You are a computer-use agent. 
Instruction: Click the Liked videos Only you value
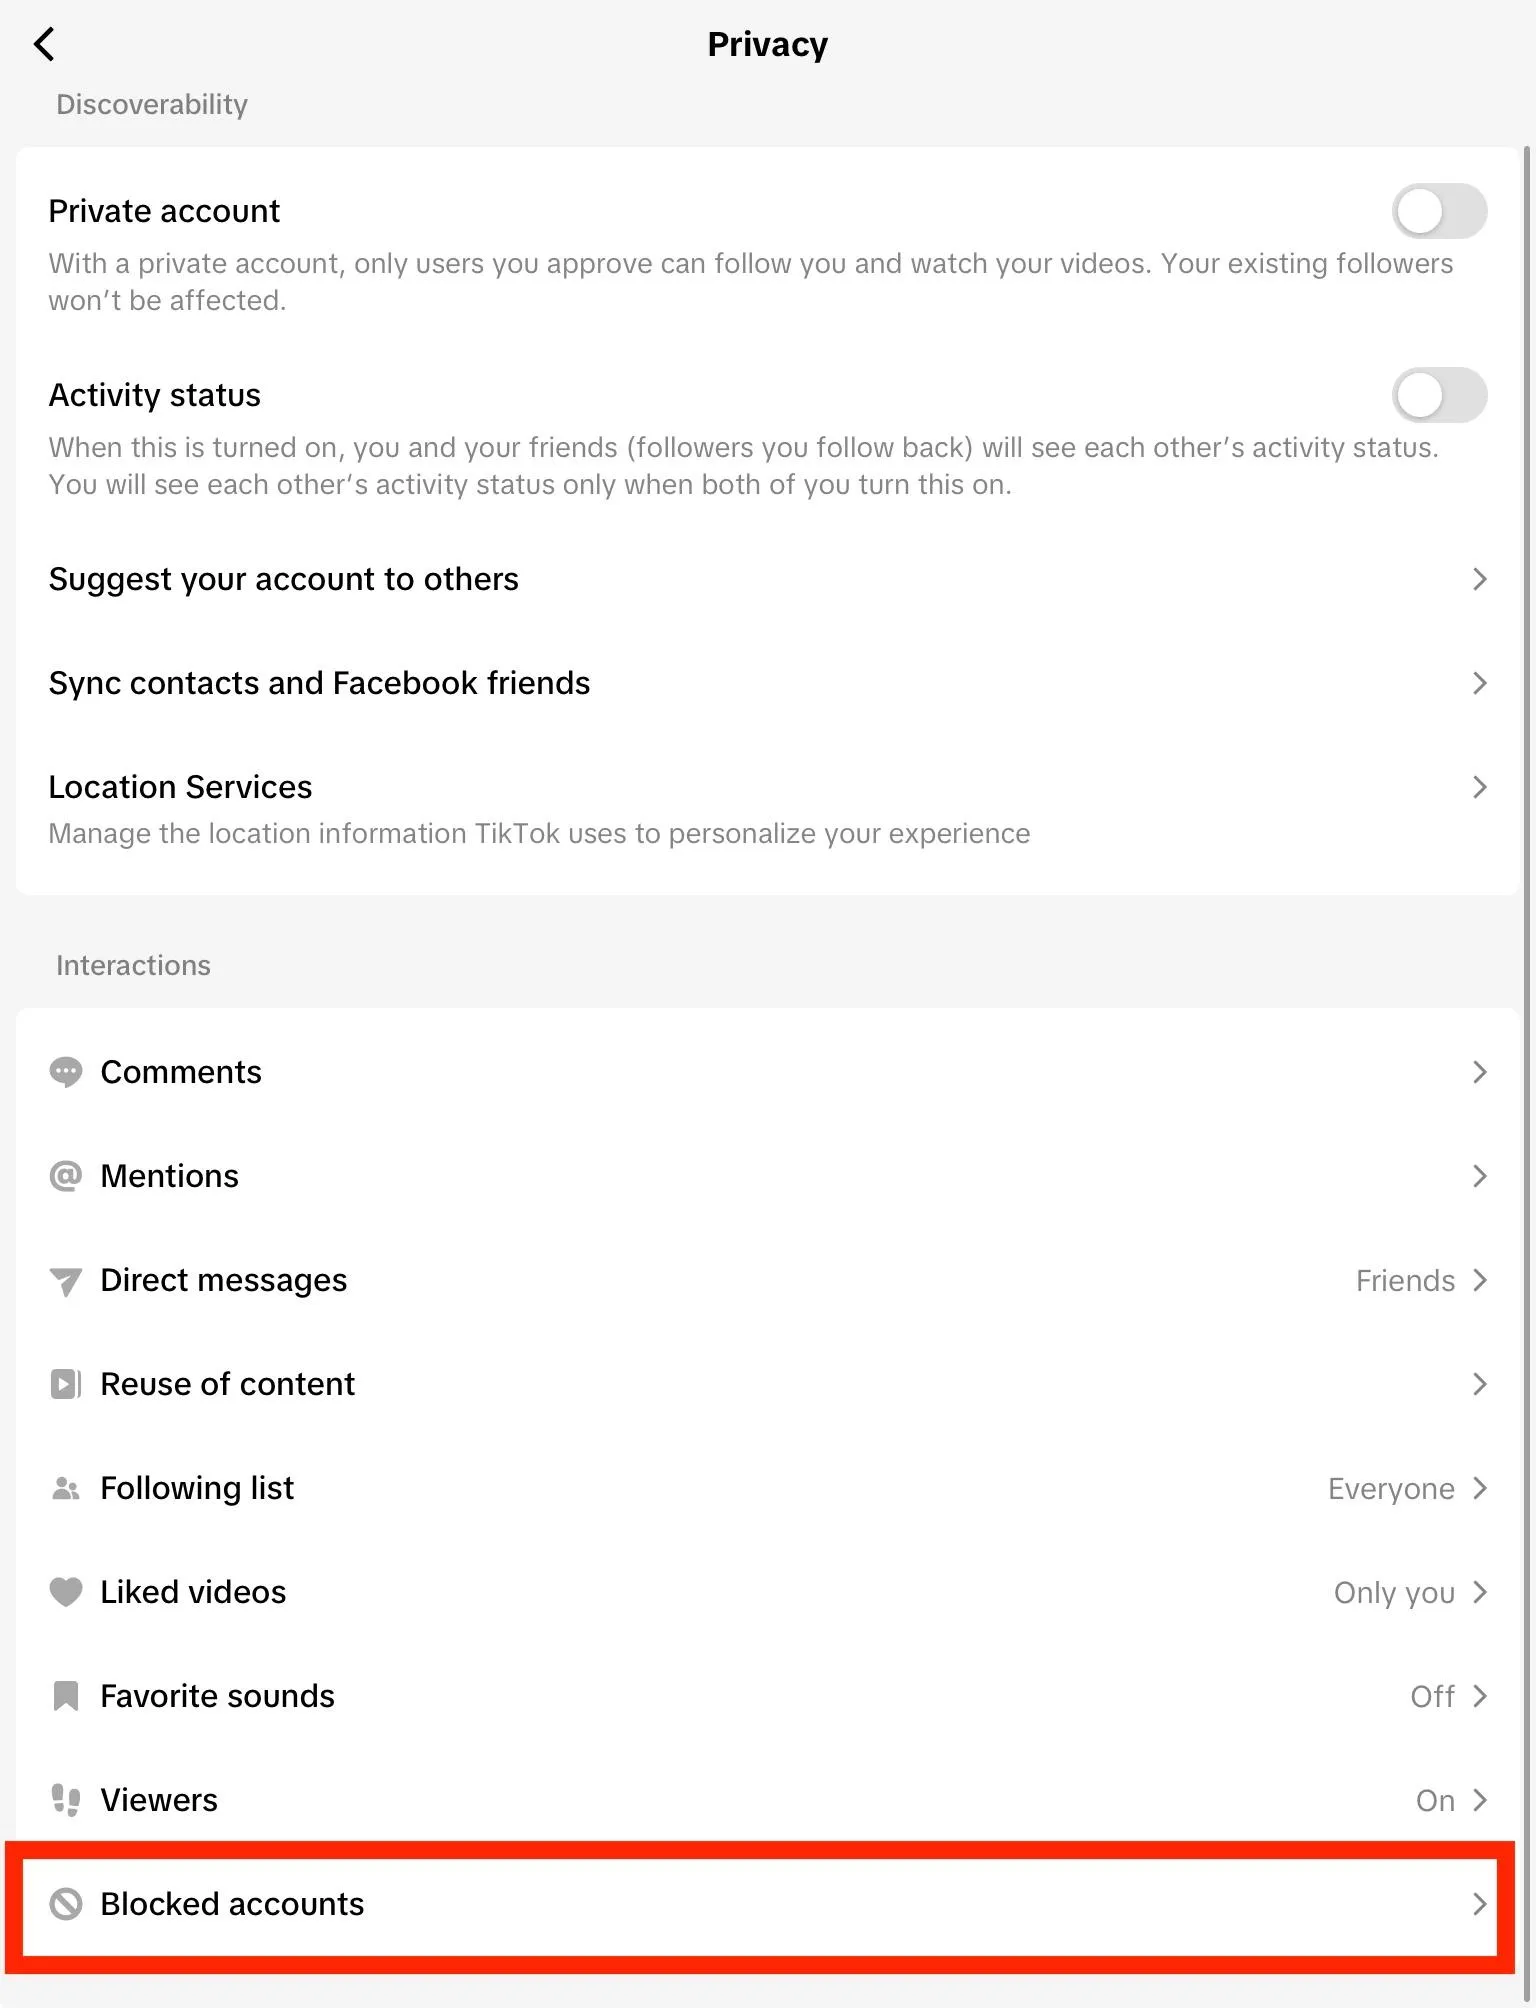1394,1592
